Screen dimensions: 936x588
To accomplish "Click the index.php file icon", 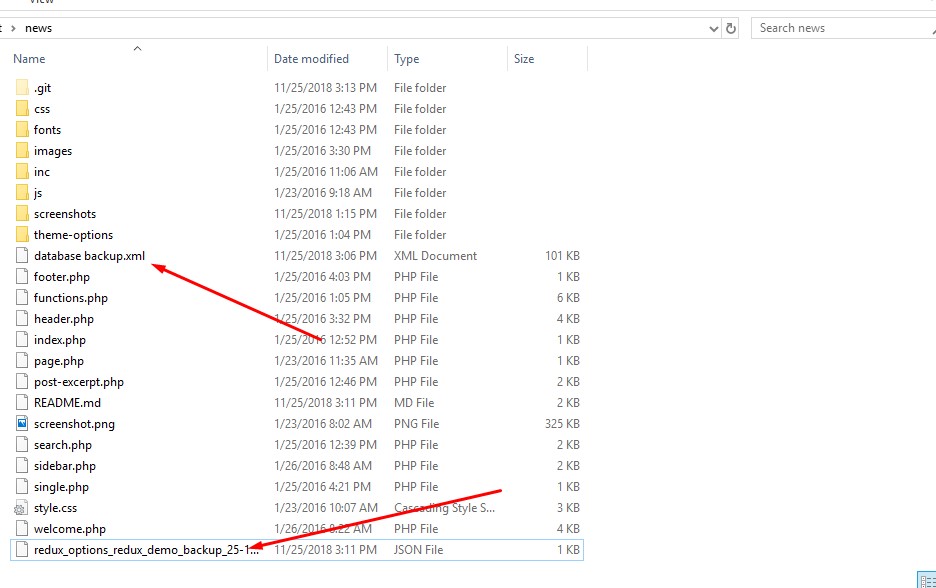I will click(22, 340).
